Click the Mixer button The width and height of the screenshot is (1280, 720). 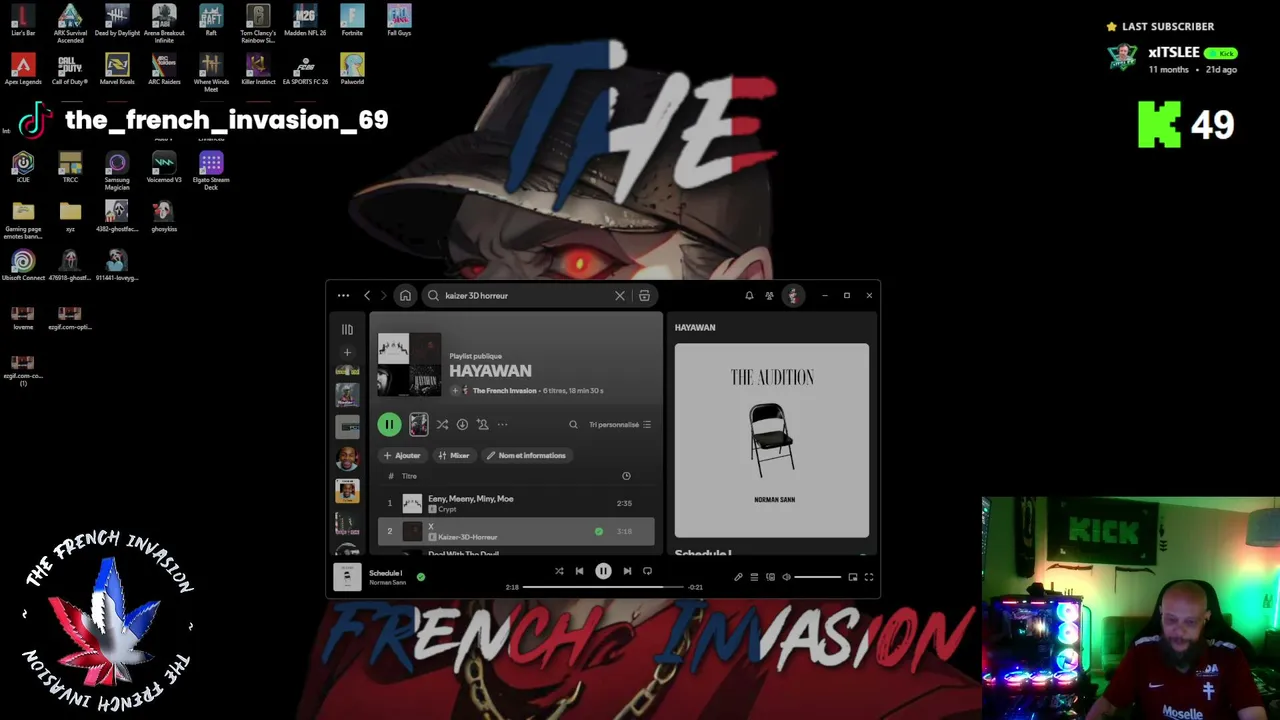point(454,456)
